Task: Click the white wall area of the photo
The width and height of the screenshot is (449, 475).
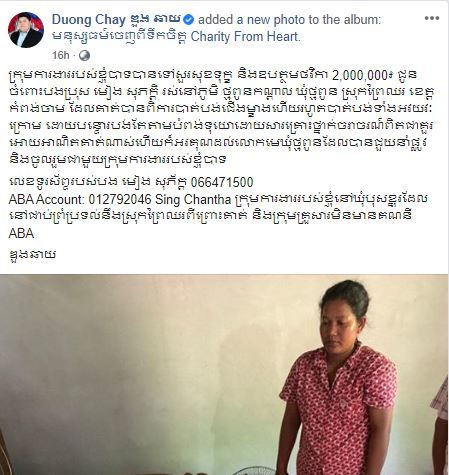Action: coord(150,333)
